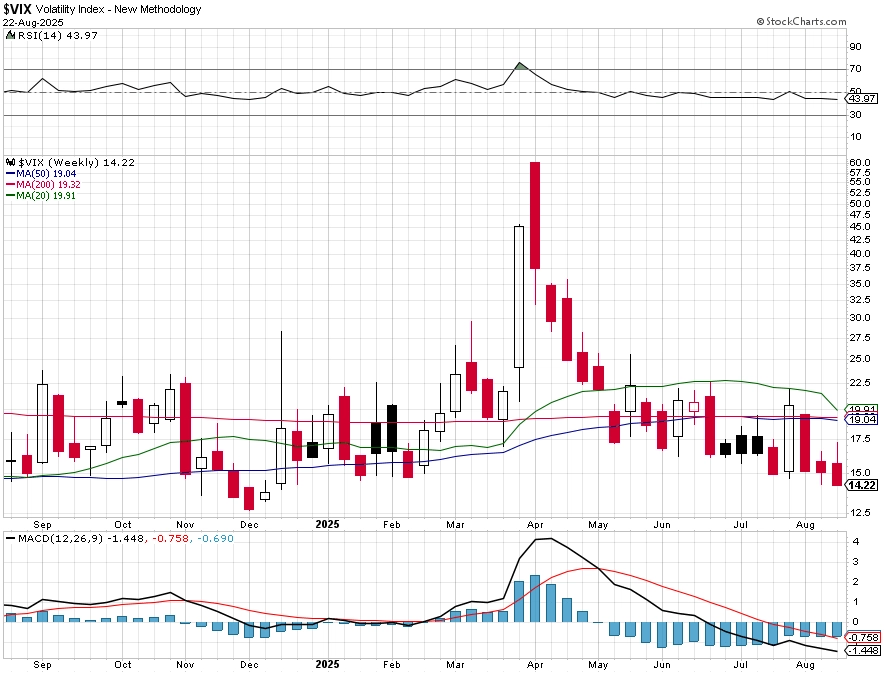Click the tallest blue MACD histogram bar
The height and width of the screenshot is (673, 884).
(535, 599)
